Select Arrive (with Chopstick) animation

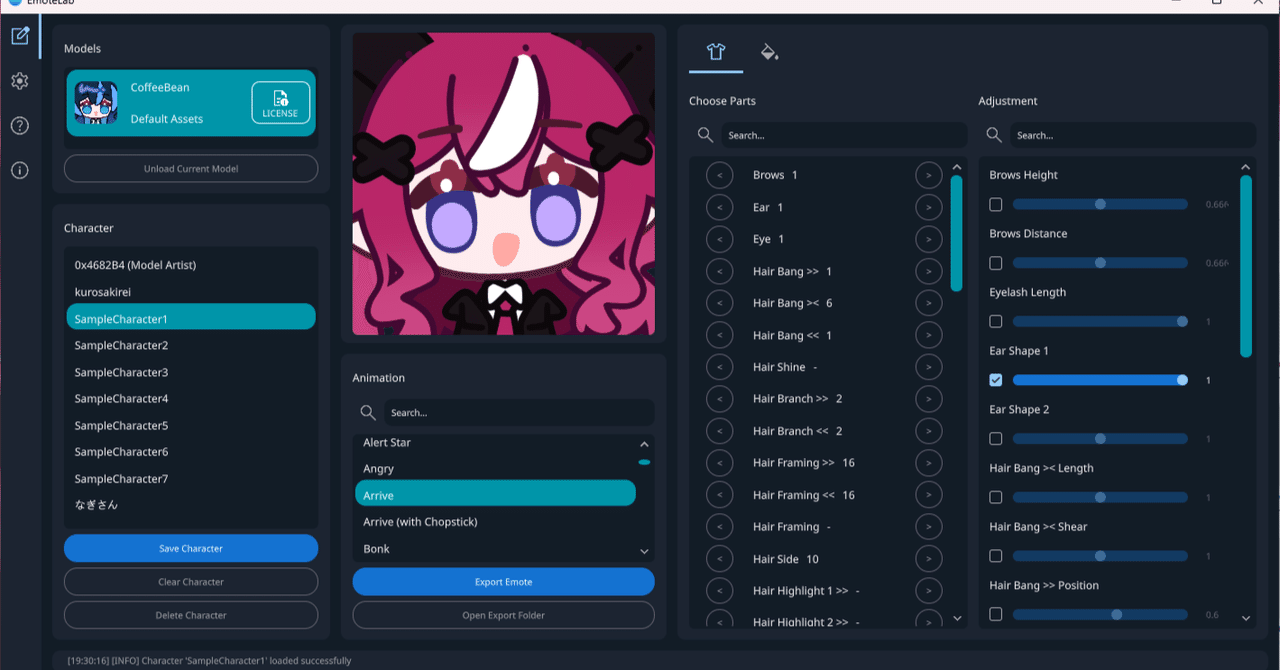(495, 522)
